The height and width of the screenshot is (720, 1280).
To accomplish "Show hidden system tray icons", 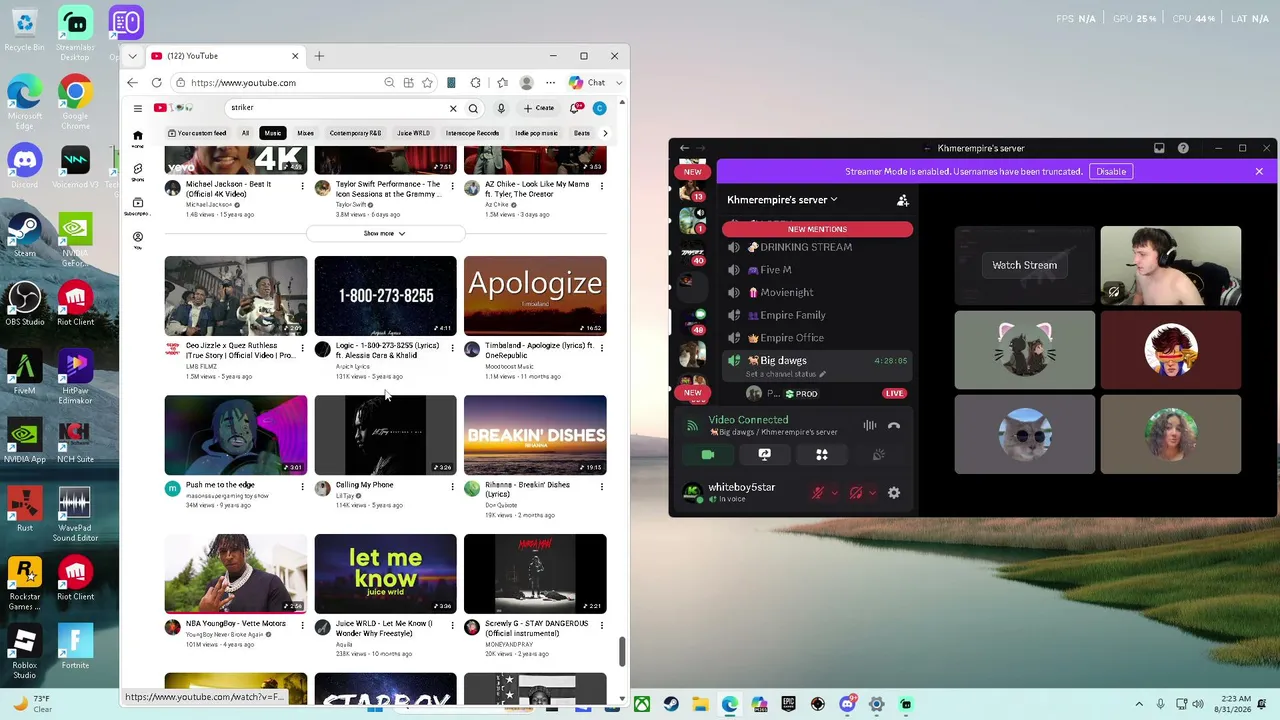I will 1139,704.
